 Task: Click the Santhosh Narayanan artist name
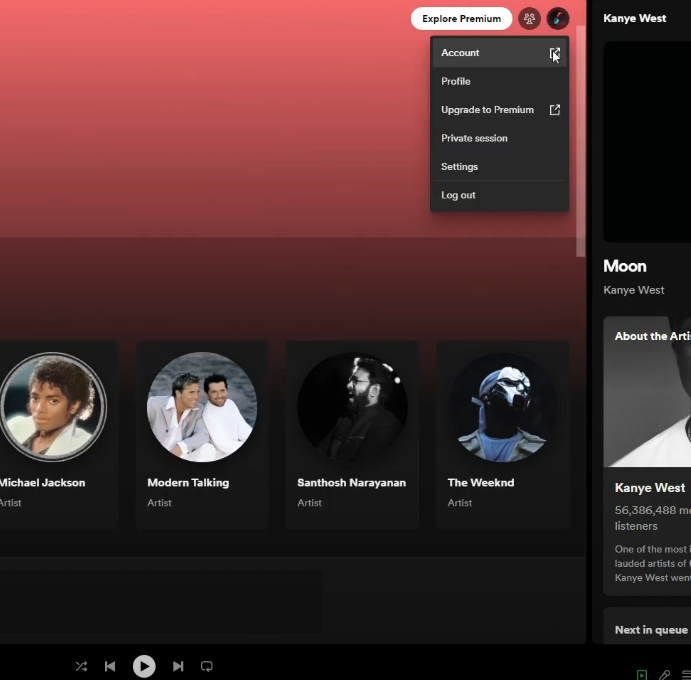pos(352,483)
